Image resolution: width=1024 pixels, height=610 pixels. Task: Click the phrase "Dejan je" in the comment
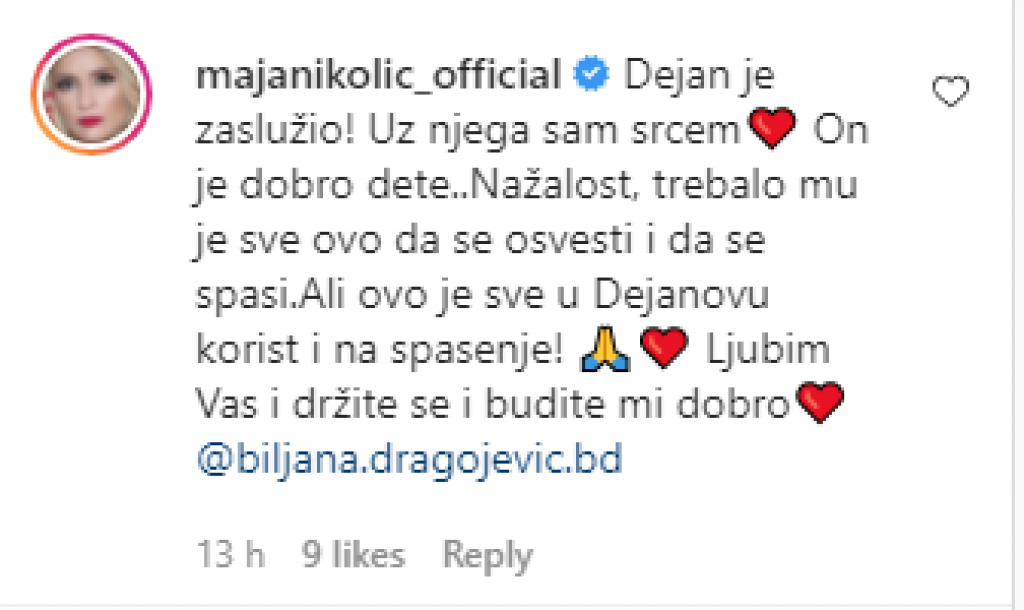[x=699, y=76]
